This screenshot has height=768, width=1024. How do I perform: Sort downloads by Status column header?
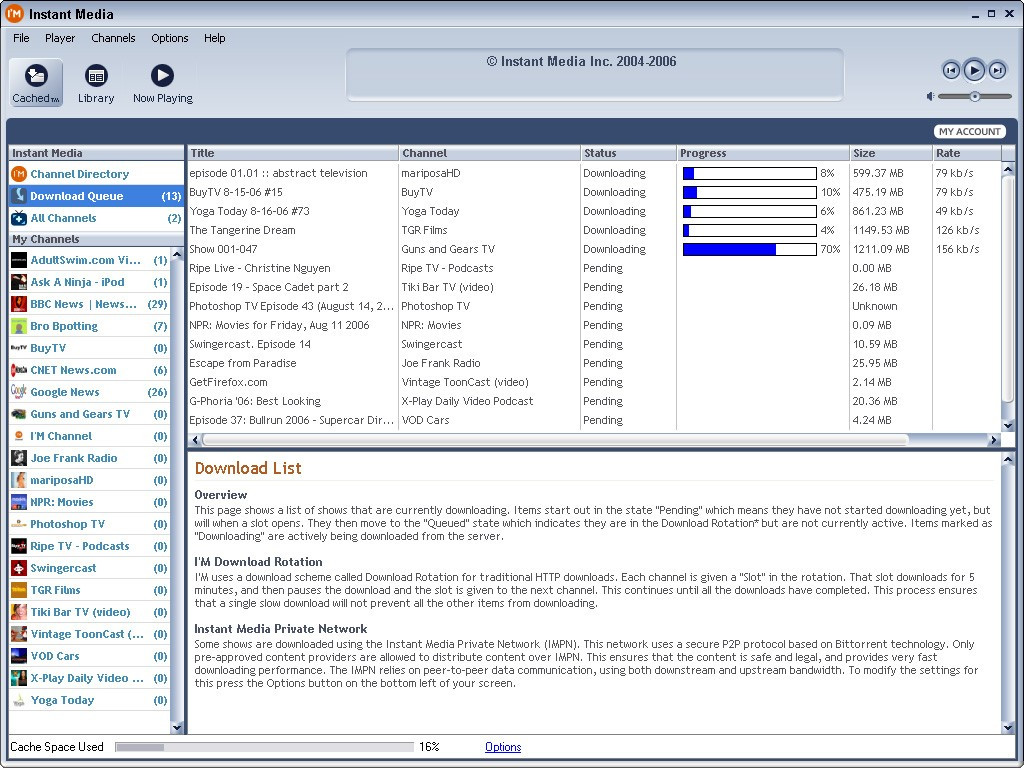[x=629, y=153]
